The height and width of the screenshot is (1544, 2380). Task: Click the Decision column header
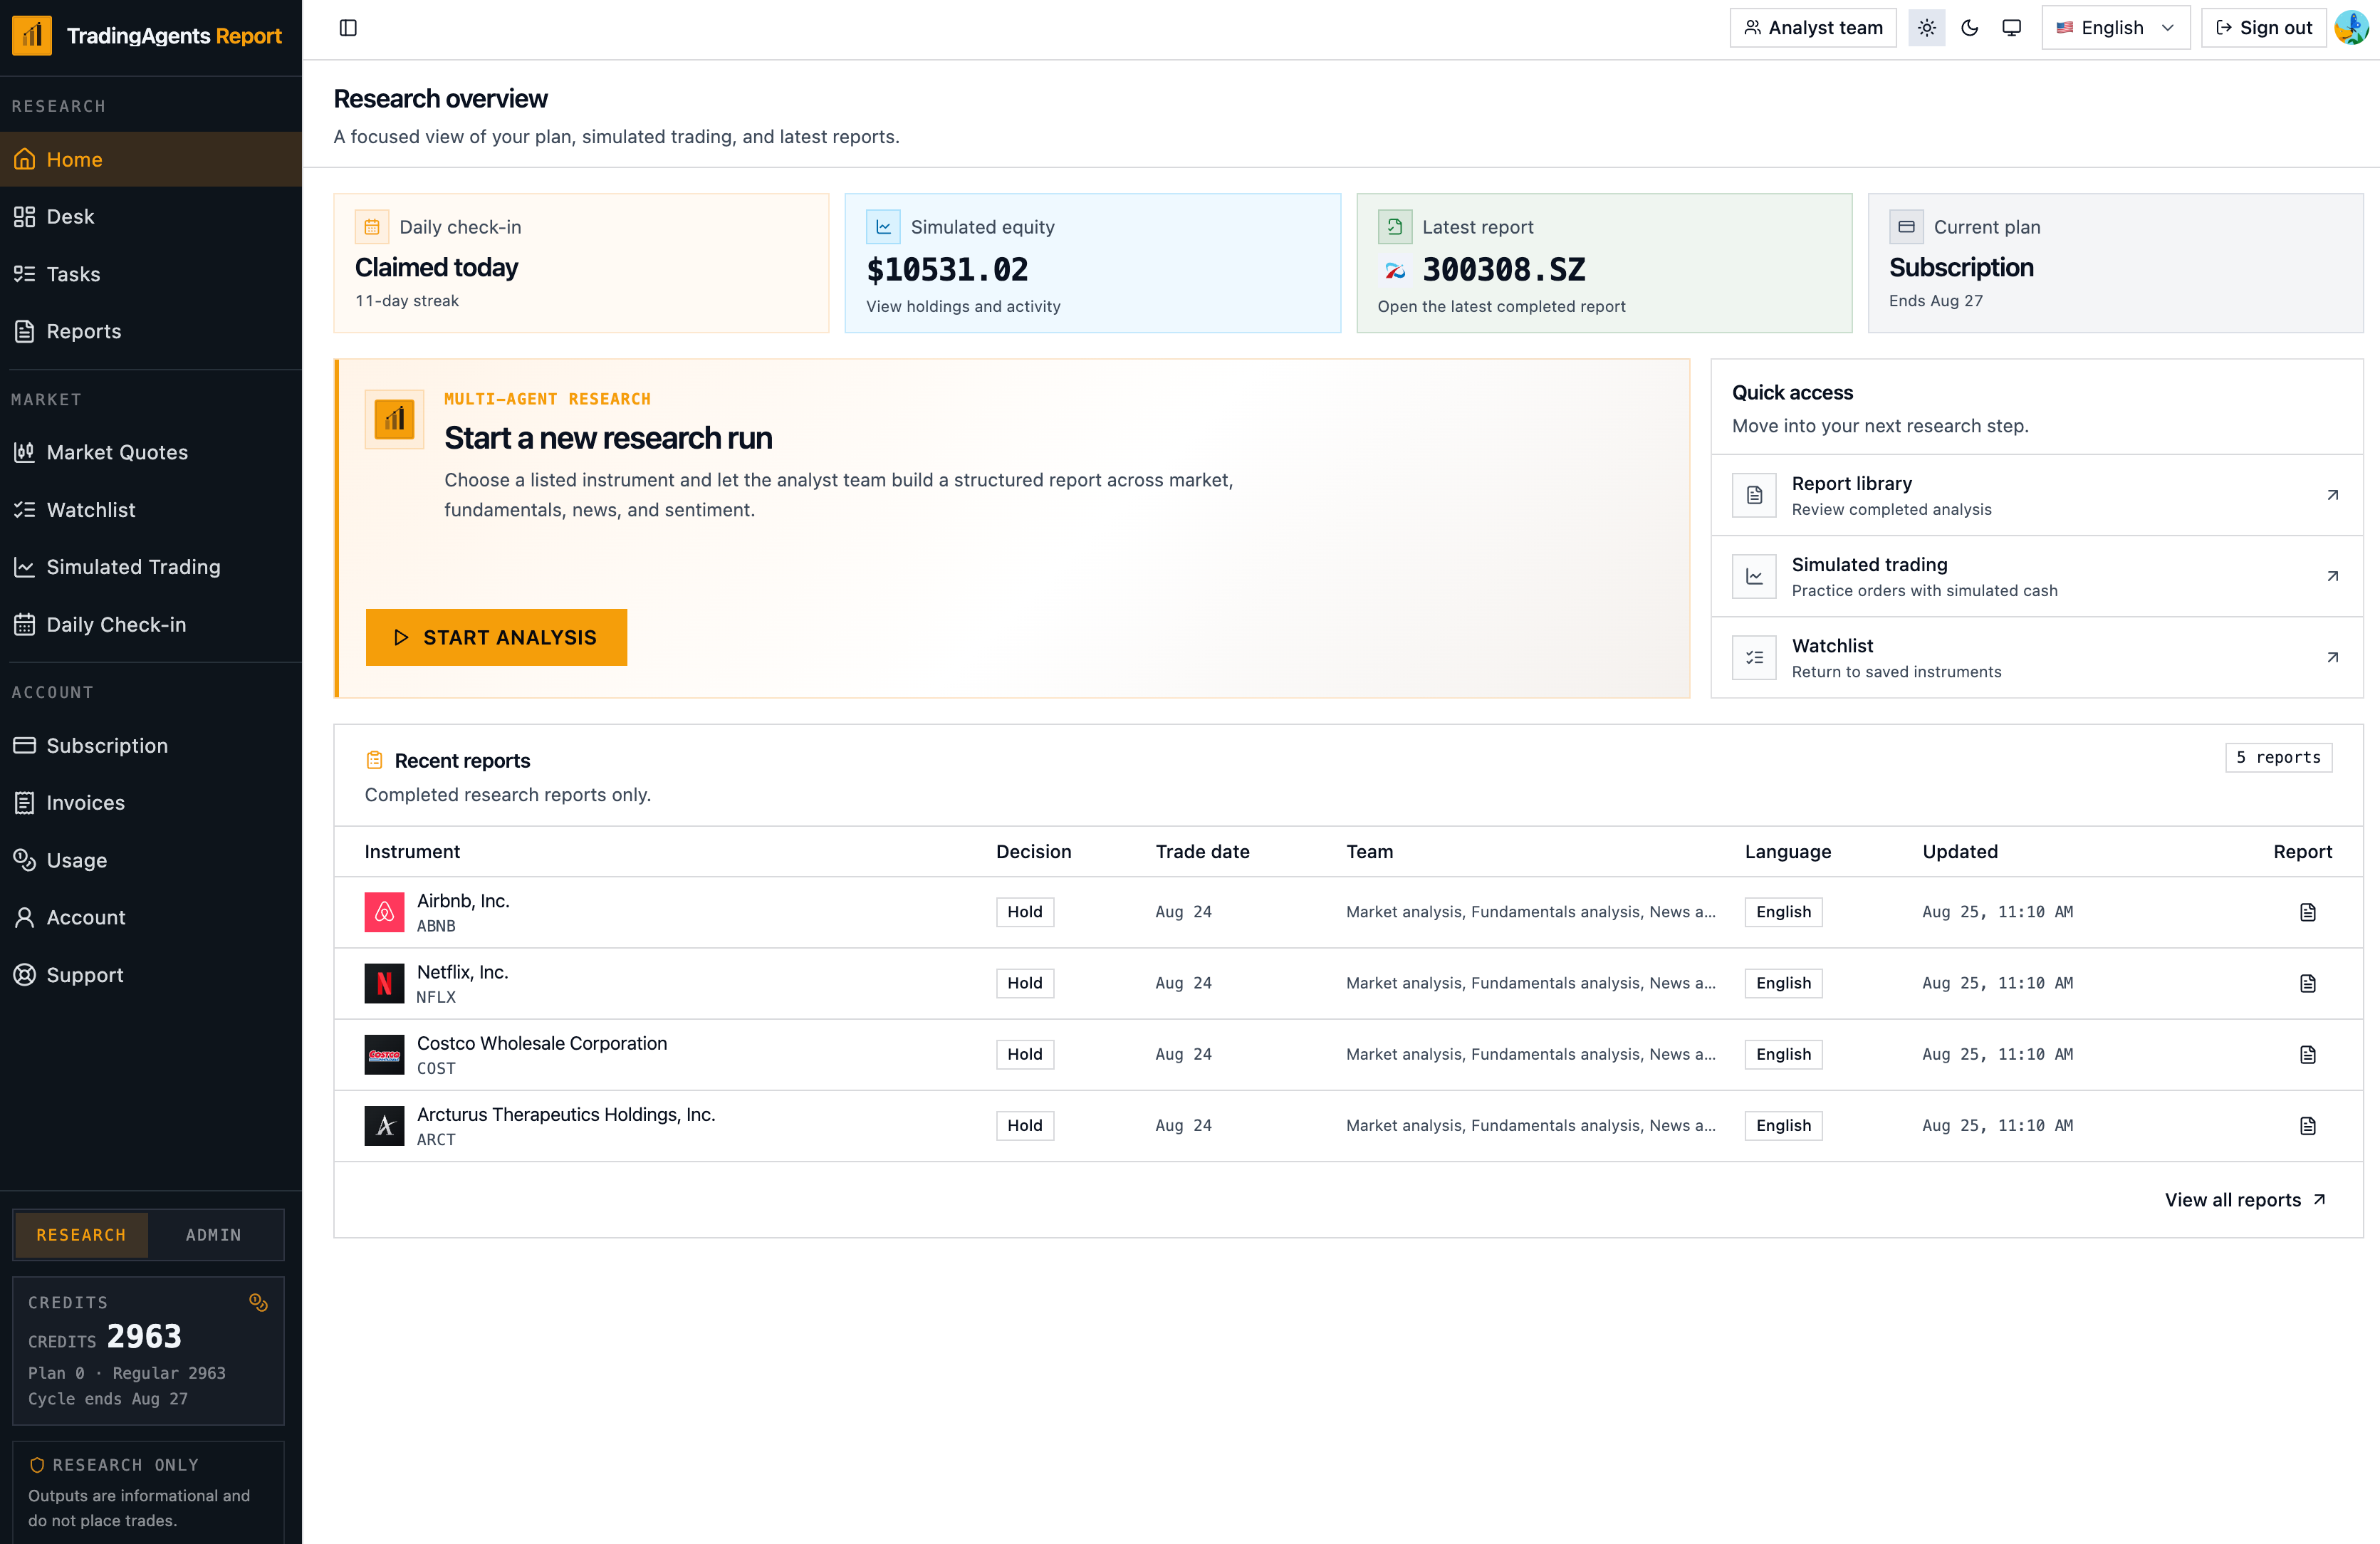click(x=1033, y=852)
